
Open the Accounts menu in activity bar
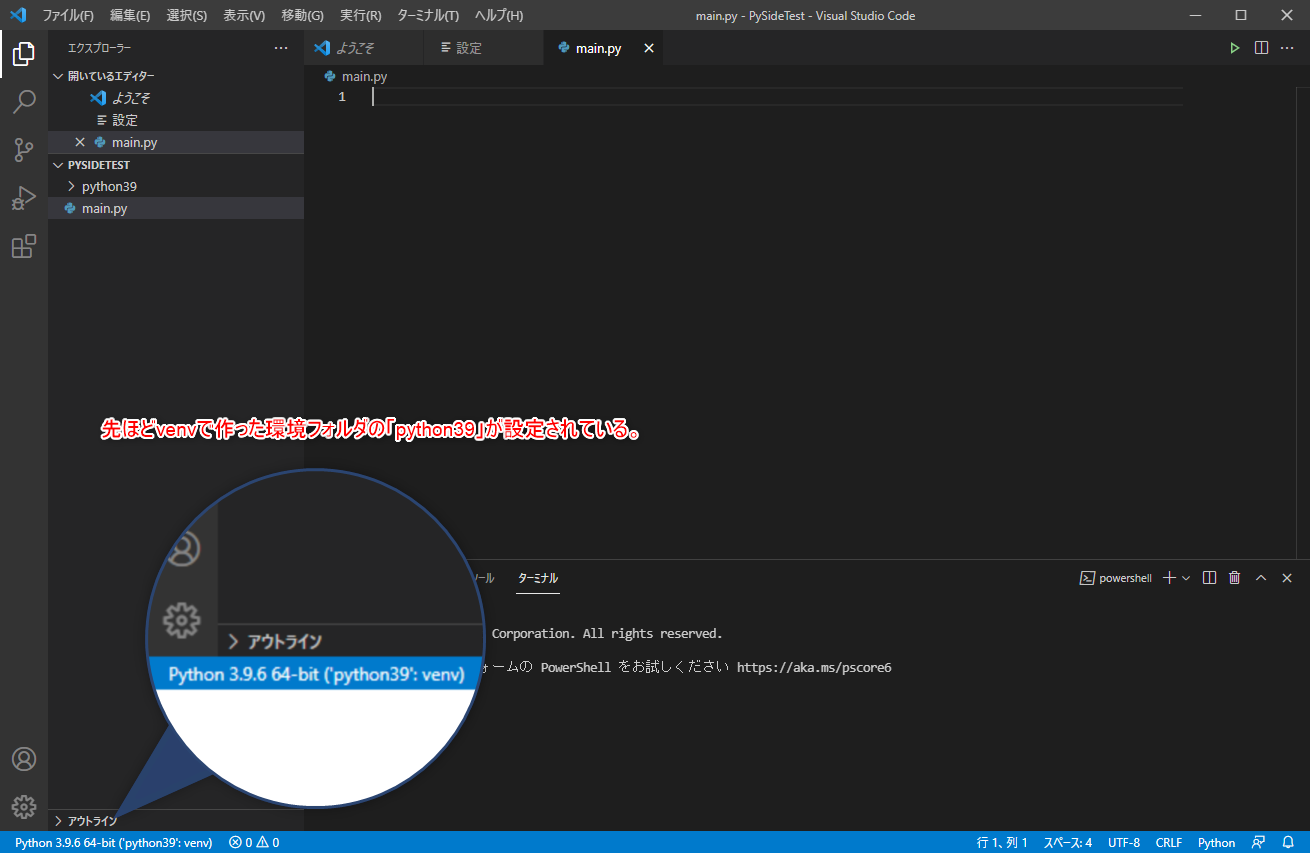24,759
